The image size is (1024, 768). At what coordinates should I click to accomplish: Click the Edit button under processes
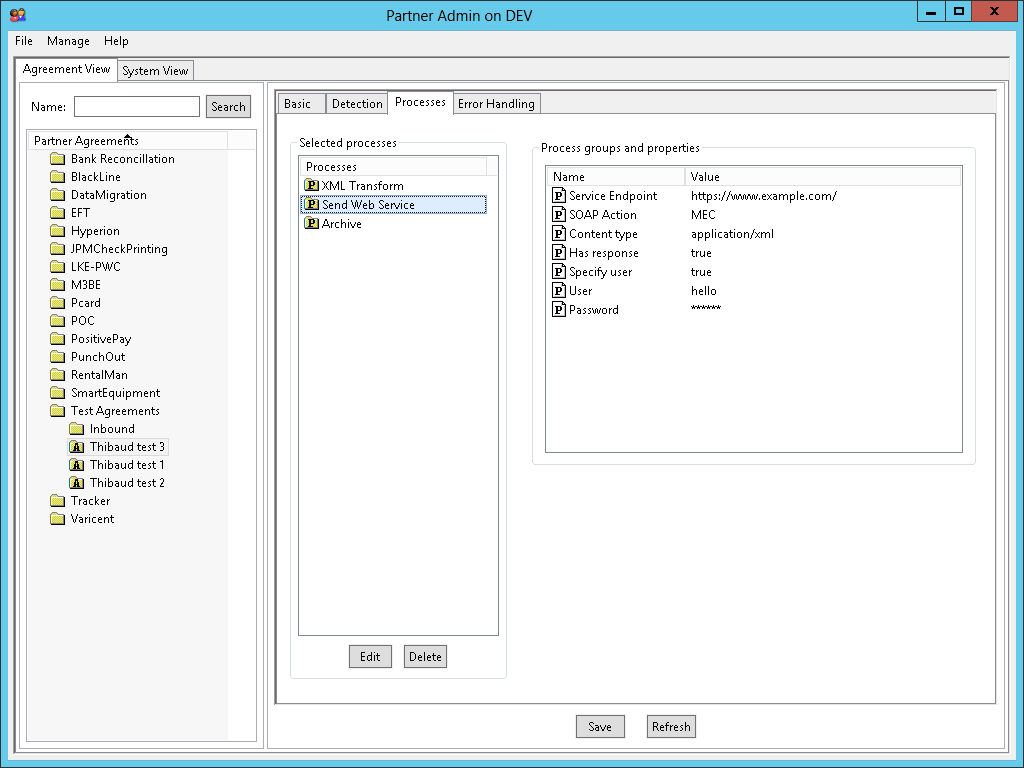pos(370,657)
